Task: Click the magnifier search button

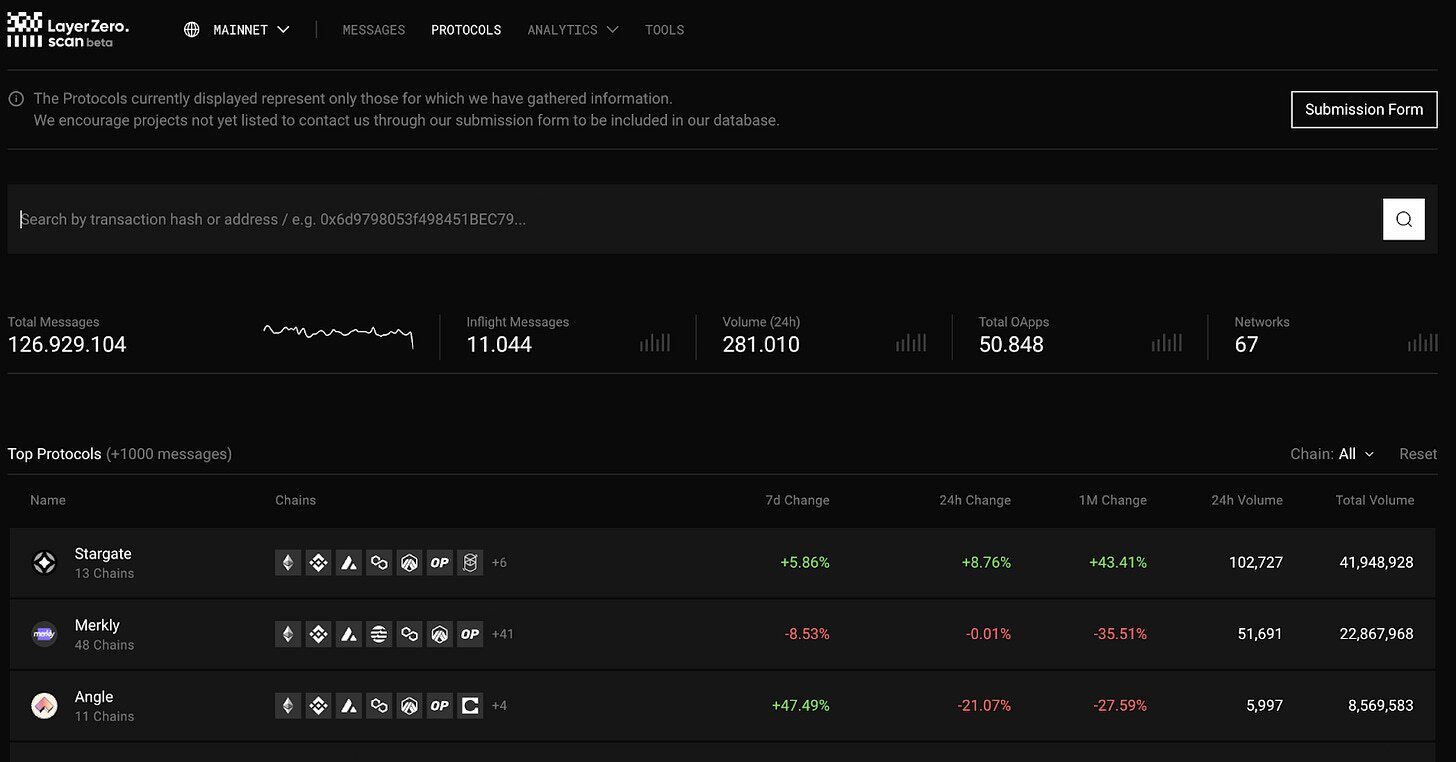Action: 1404,219
